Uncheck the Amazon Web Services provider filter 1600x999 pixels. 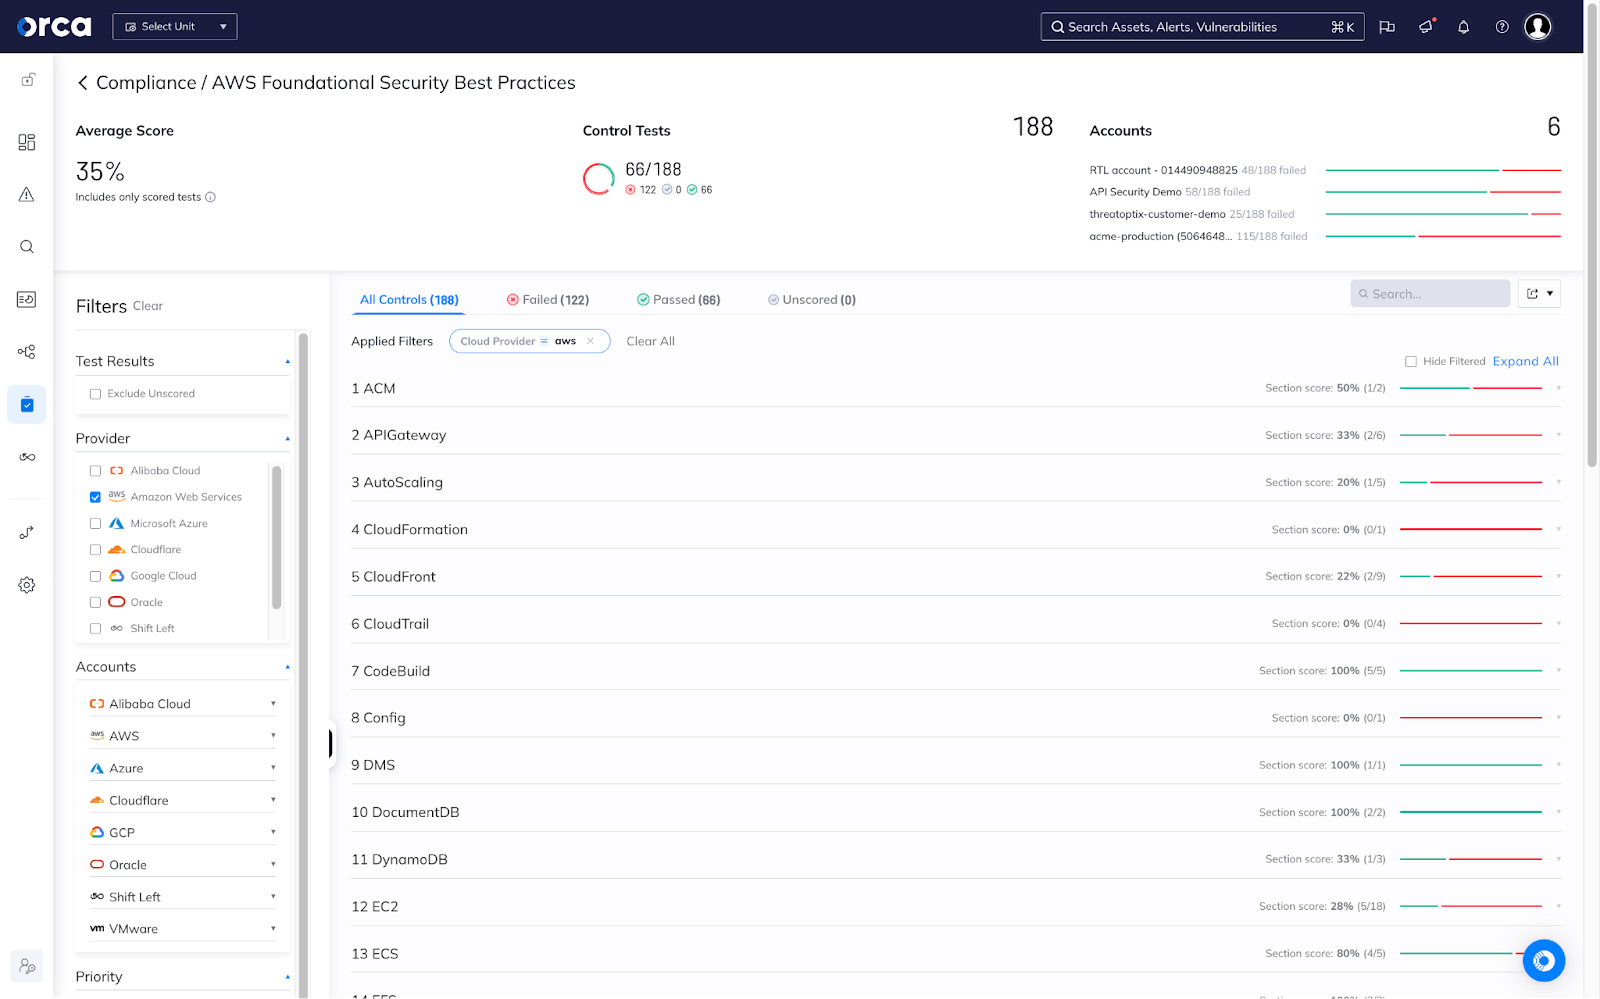click(x=95, y=496)
